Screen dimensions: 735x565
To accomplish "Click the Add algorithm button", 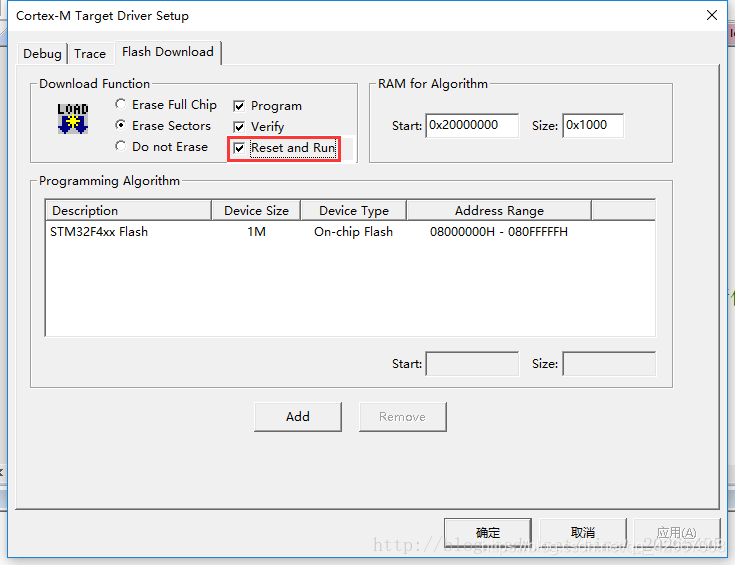I will click(x=298, y=416).
